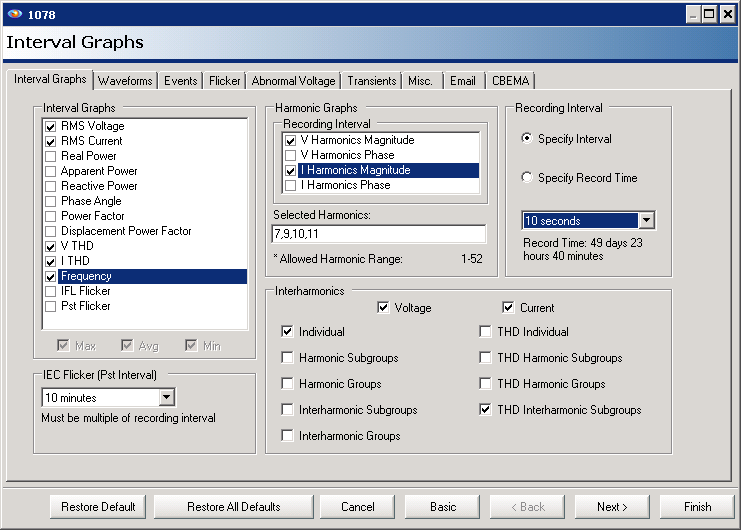
Task: Close the 1078 window
Action: pyautogui.click(x=727, y=15)
